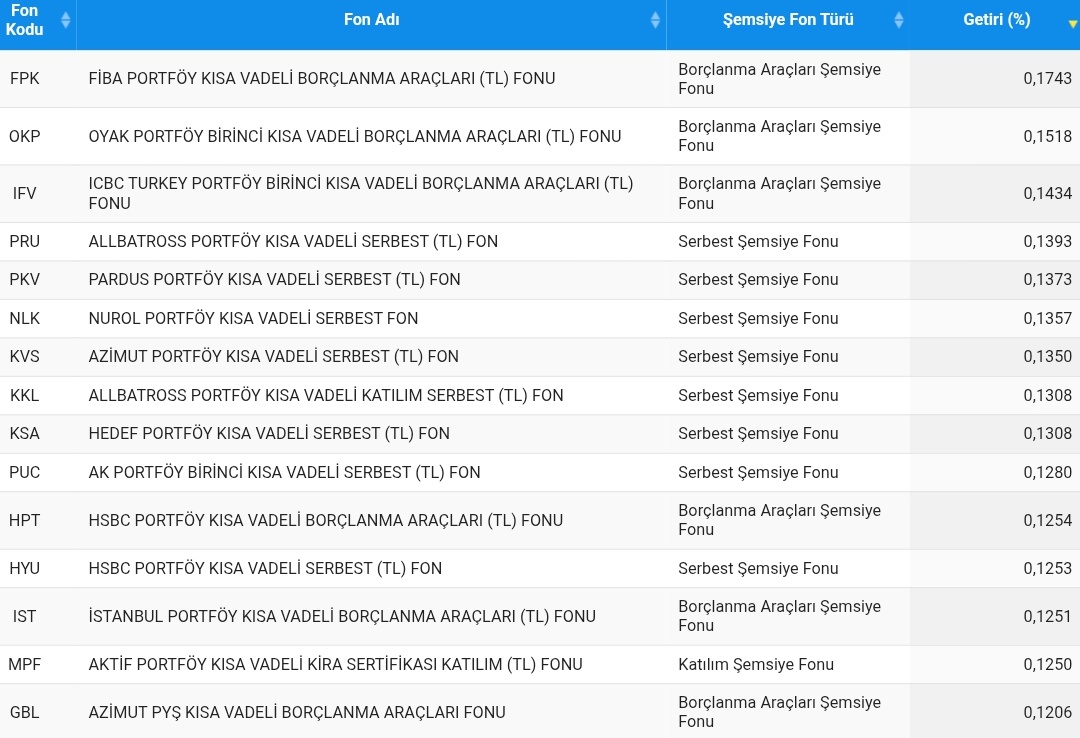Sort by Fon Kodu column arrows
This screenshot has height=738, width=1080.
(65, 20)
